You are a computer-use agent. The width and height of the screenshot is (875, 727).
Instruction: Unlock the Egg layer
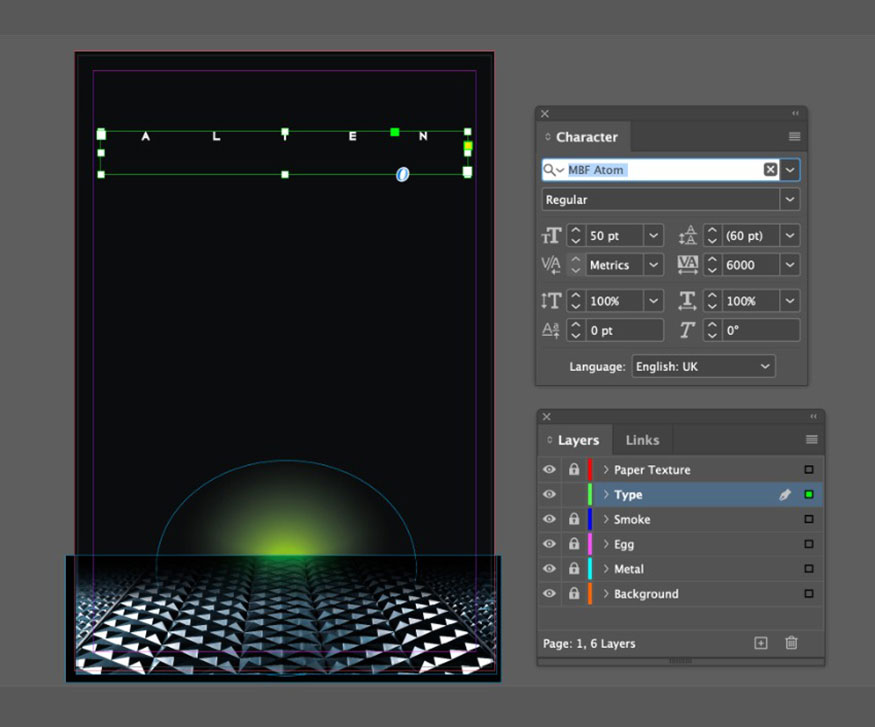coord(574,544)
